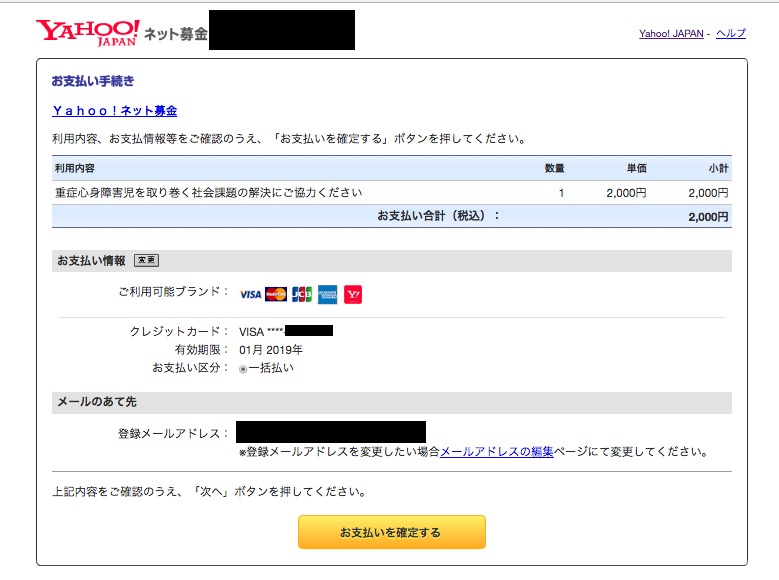The image size is (779, 580).
Task: Open the メールアドレスの編集 link
Action: click(497, 451)
